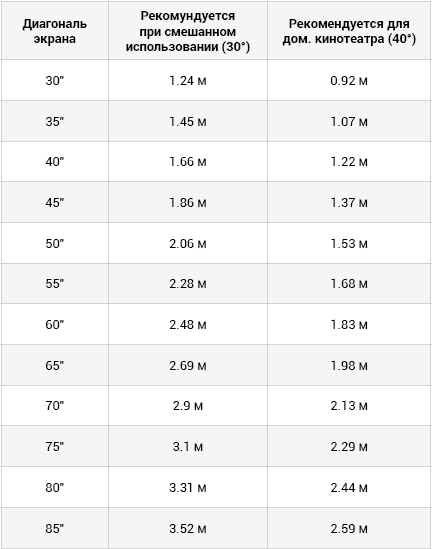Click the 75″ diagonal cell
The image size is (432, 549).
point(55,447)
